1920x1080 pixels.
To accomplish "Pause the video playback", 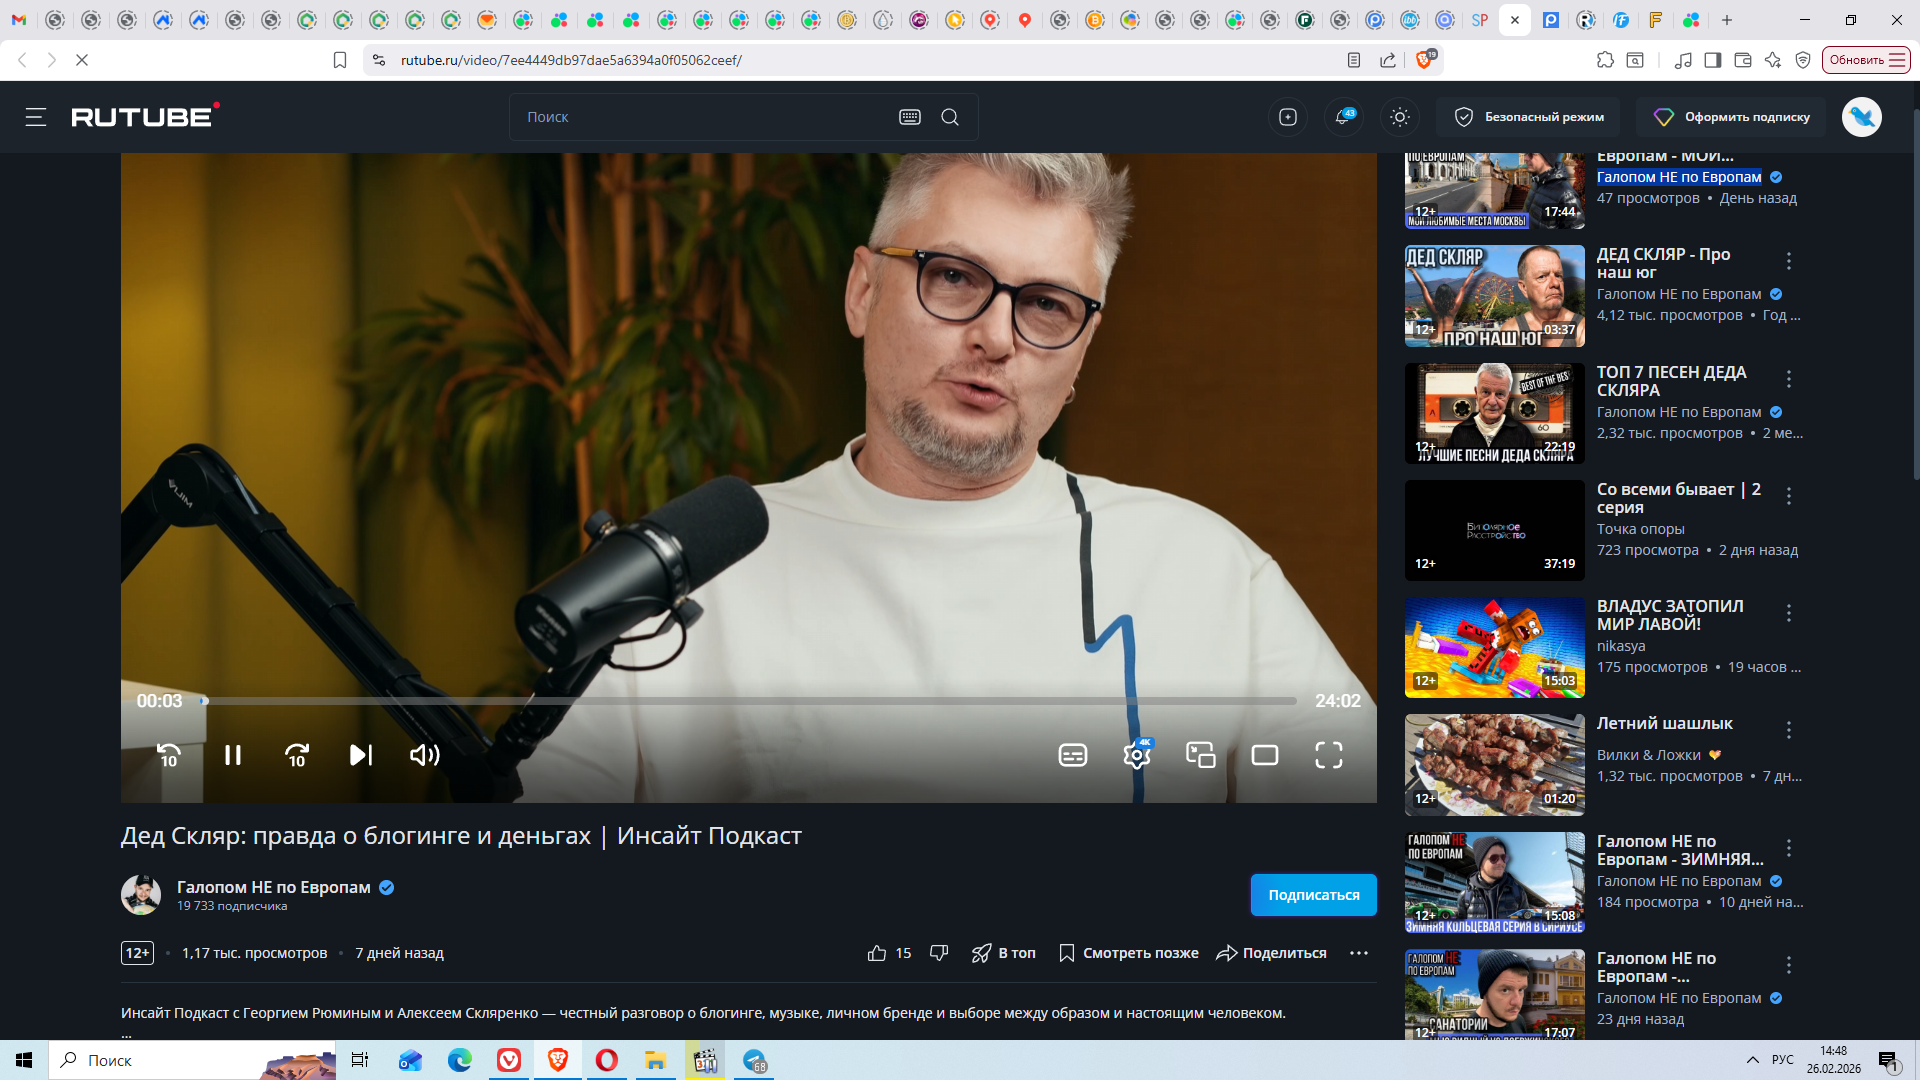I will (232, 755).
